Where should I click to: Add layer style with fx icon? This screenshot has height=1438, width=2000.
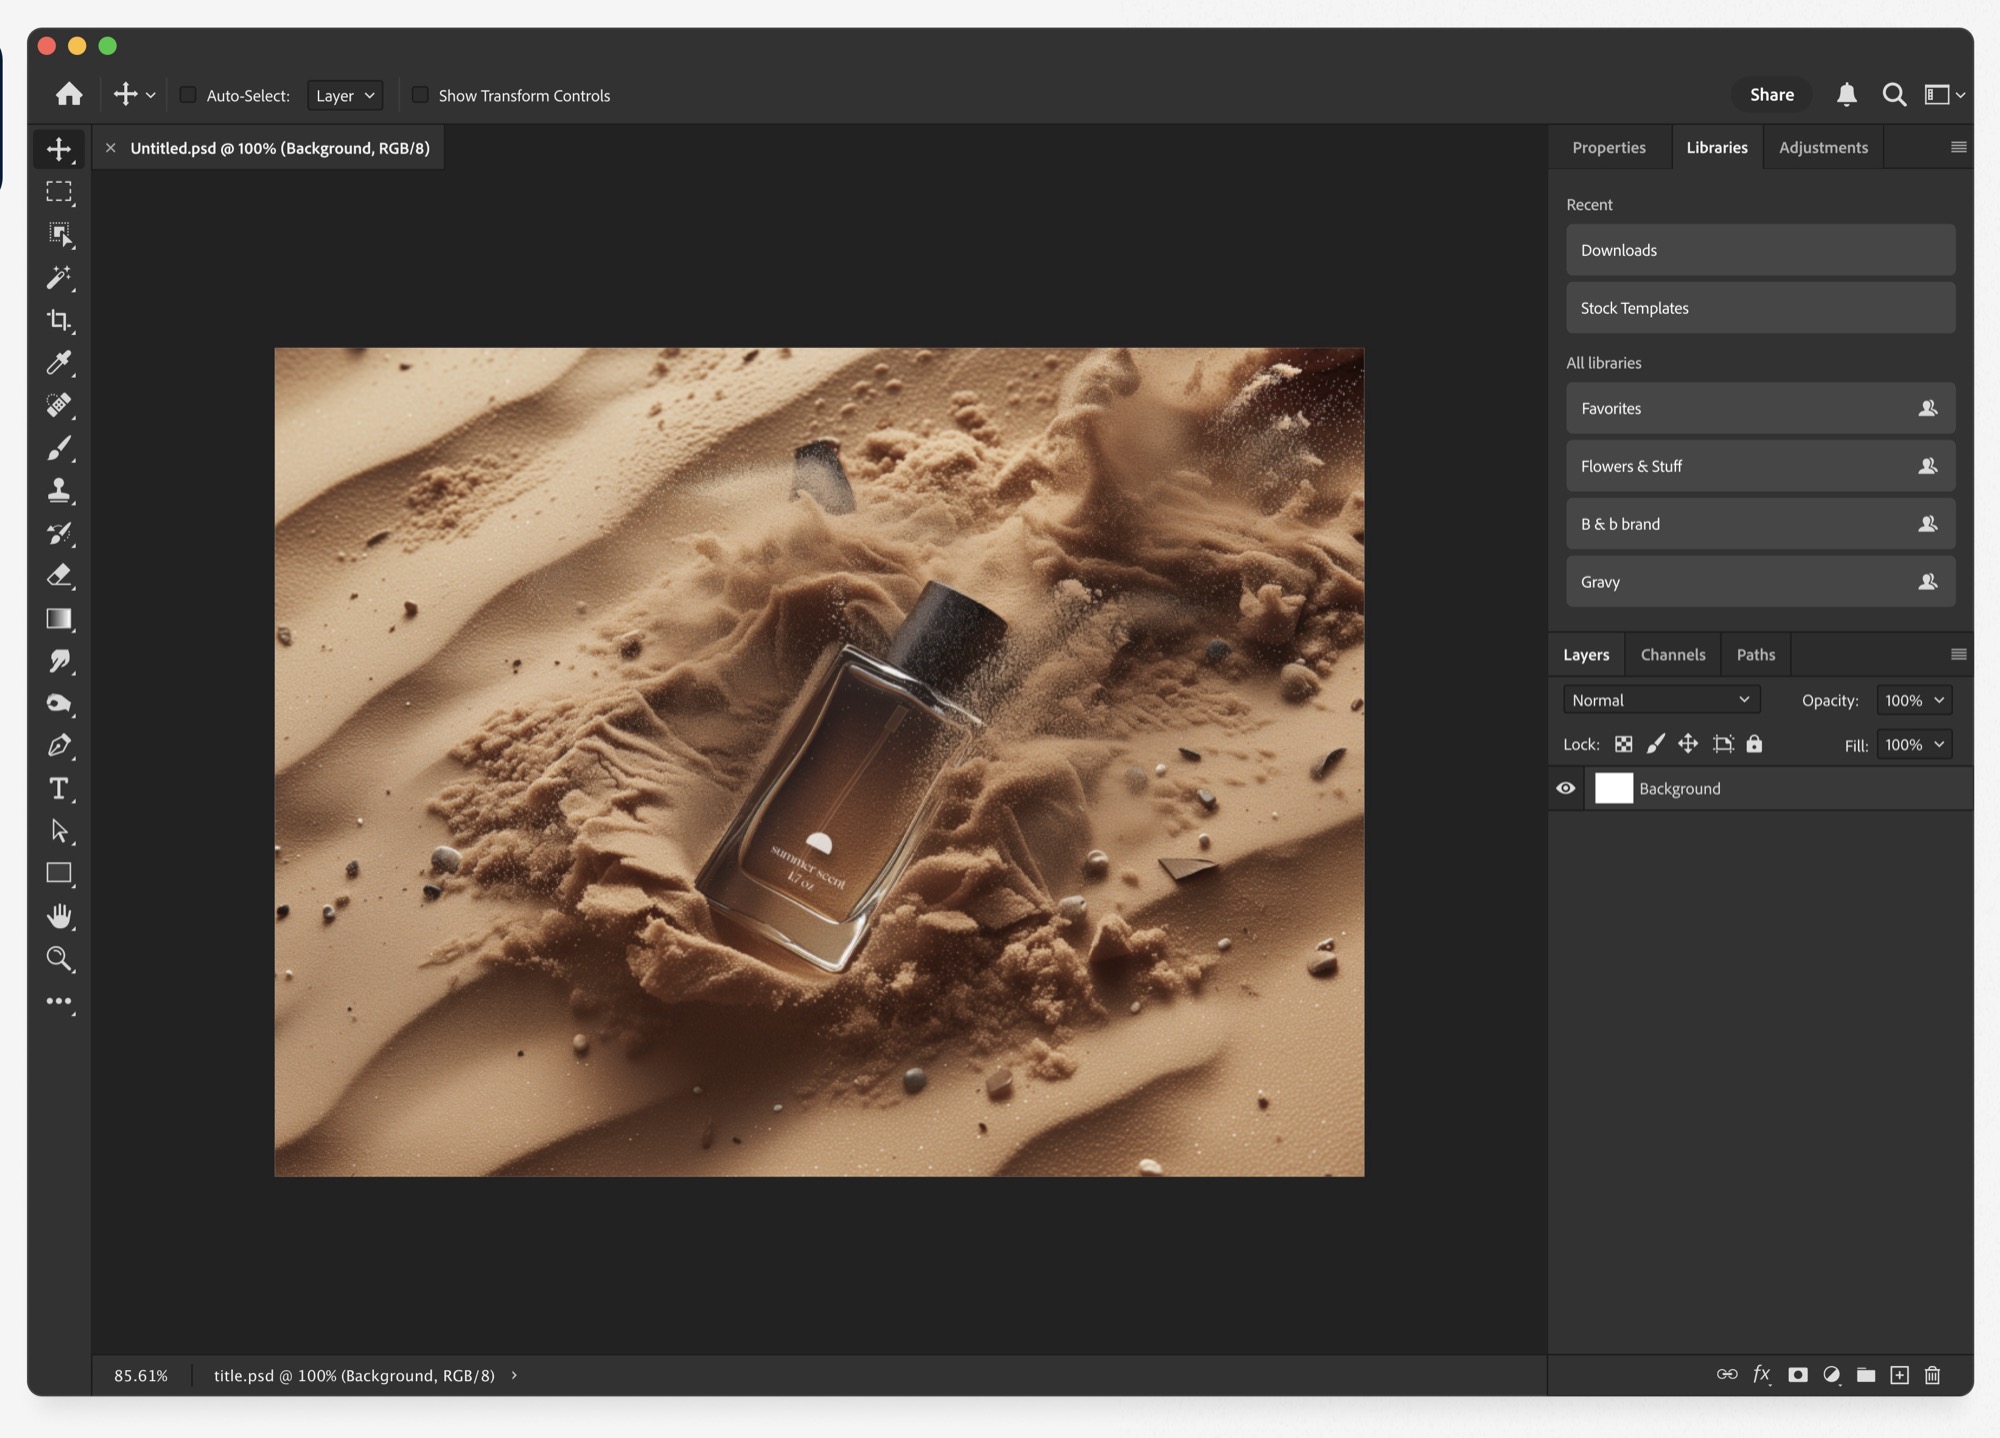pos(1762,1375)
